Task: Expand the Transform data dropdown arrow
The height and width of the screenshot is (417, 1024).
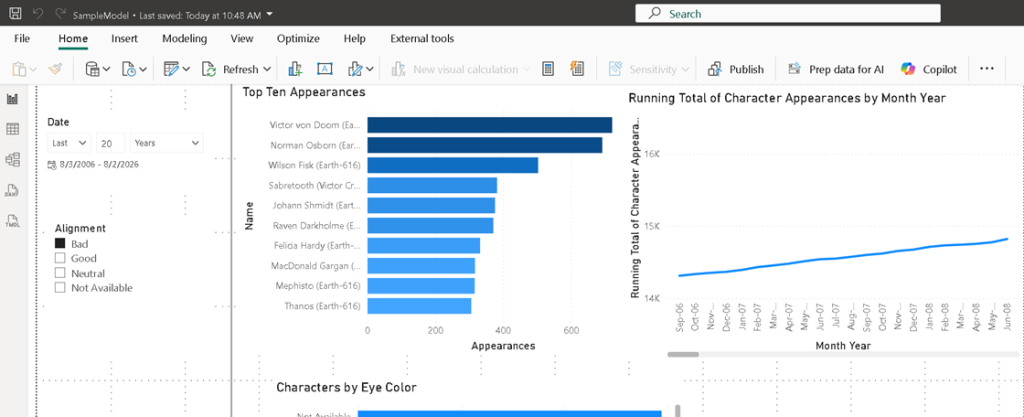Action: (x=186, y=69)
